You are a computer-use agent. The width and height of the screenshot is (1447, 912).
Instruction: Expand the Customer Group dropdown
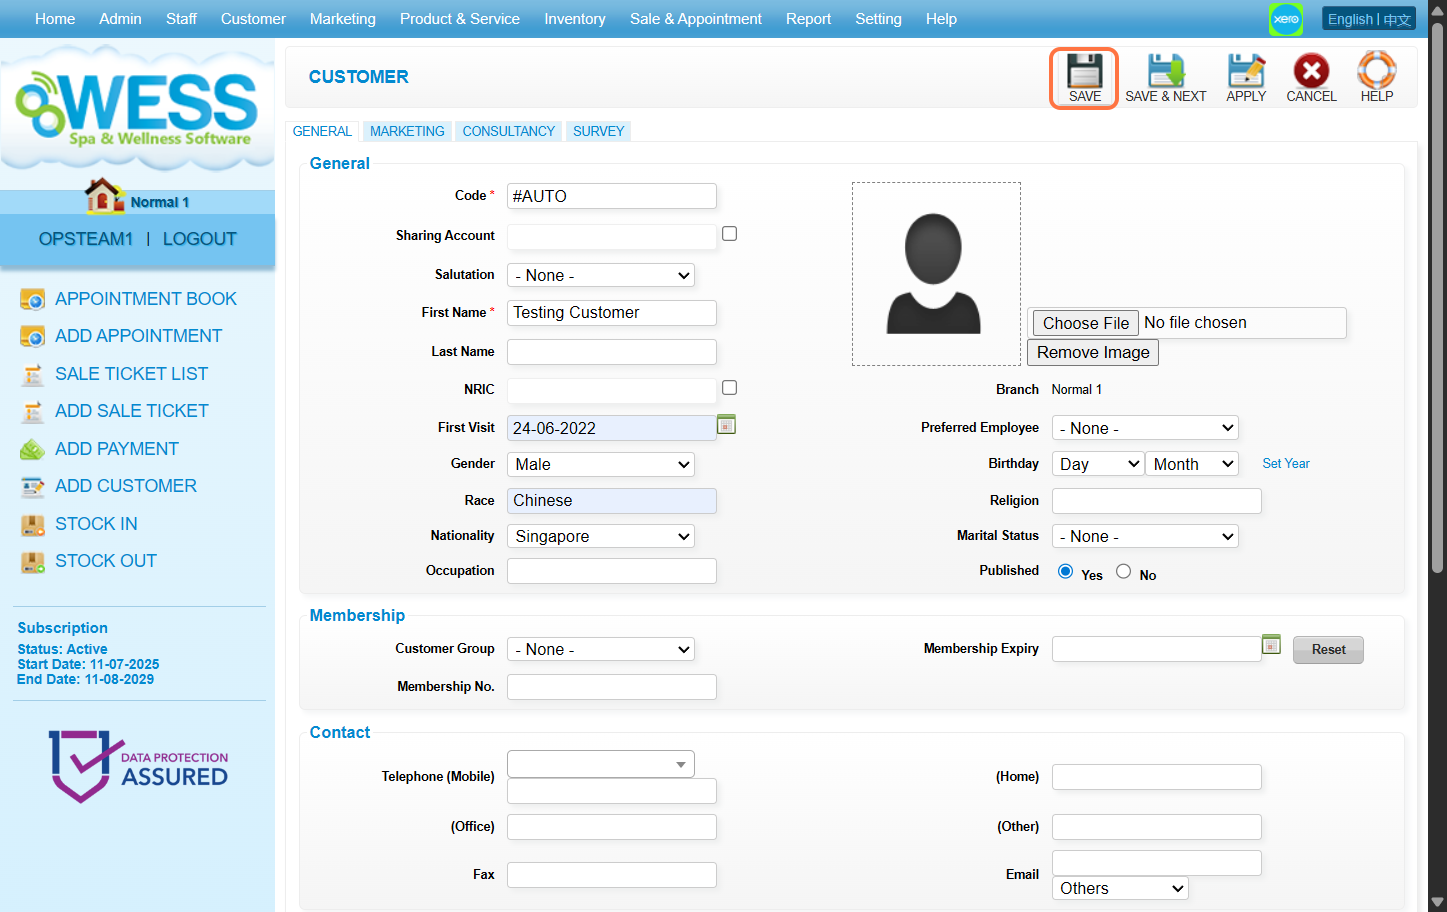pyautogui.click(x=601, y=650)
